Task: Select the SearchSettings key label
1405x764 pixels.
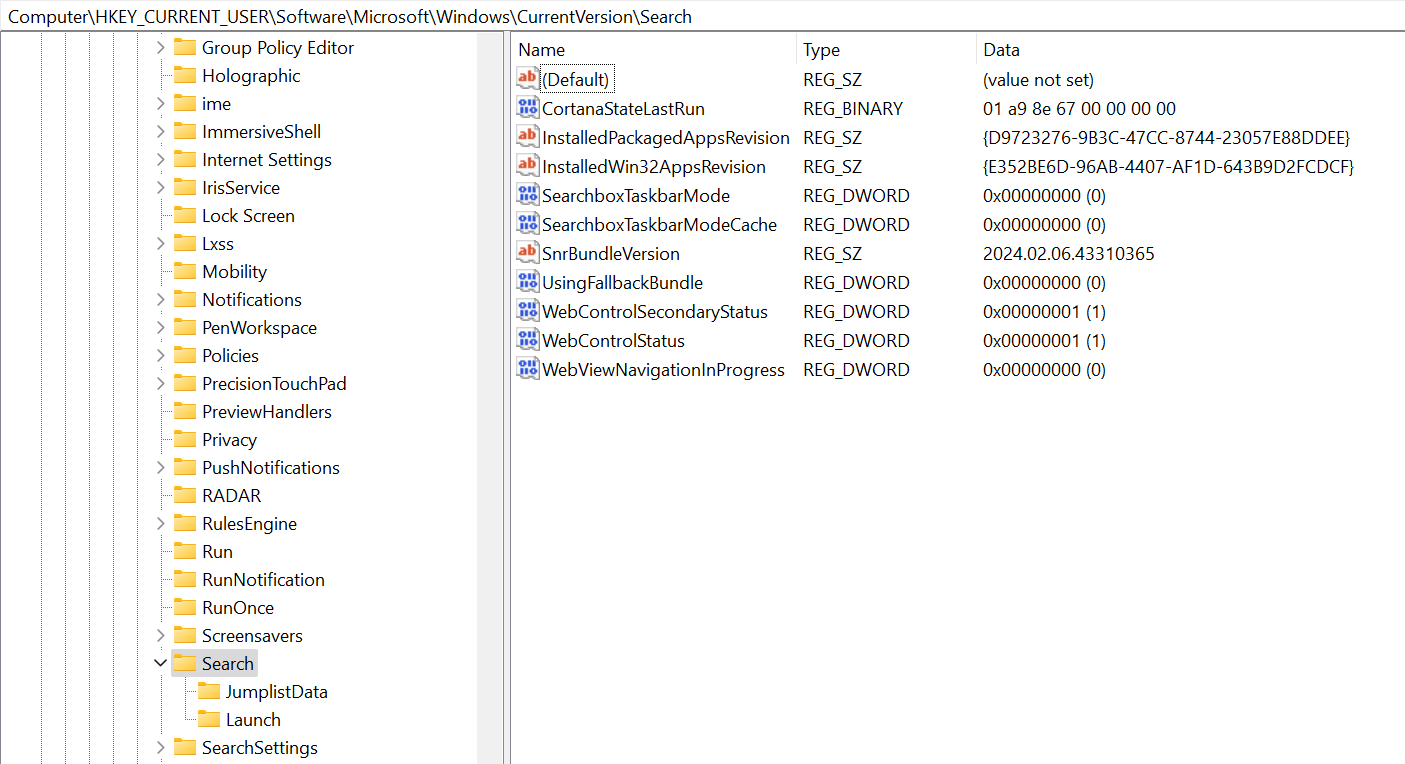Action: pyautogui.click(x=260, y=747)
